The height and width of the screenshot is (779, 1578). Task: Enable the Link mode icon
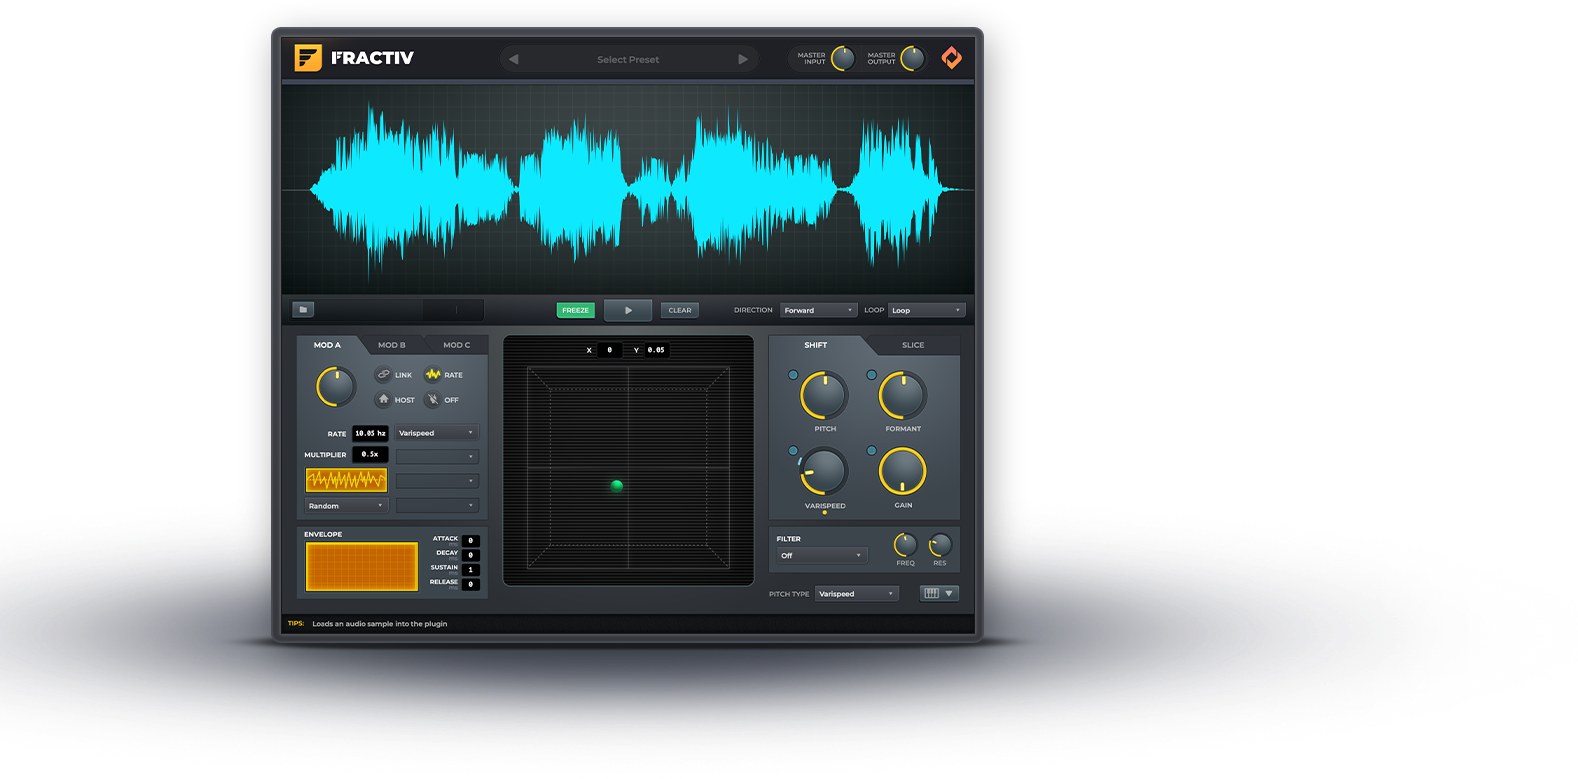(383, 374)
